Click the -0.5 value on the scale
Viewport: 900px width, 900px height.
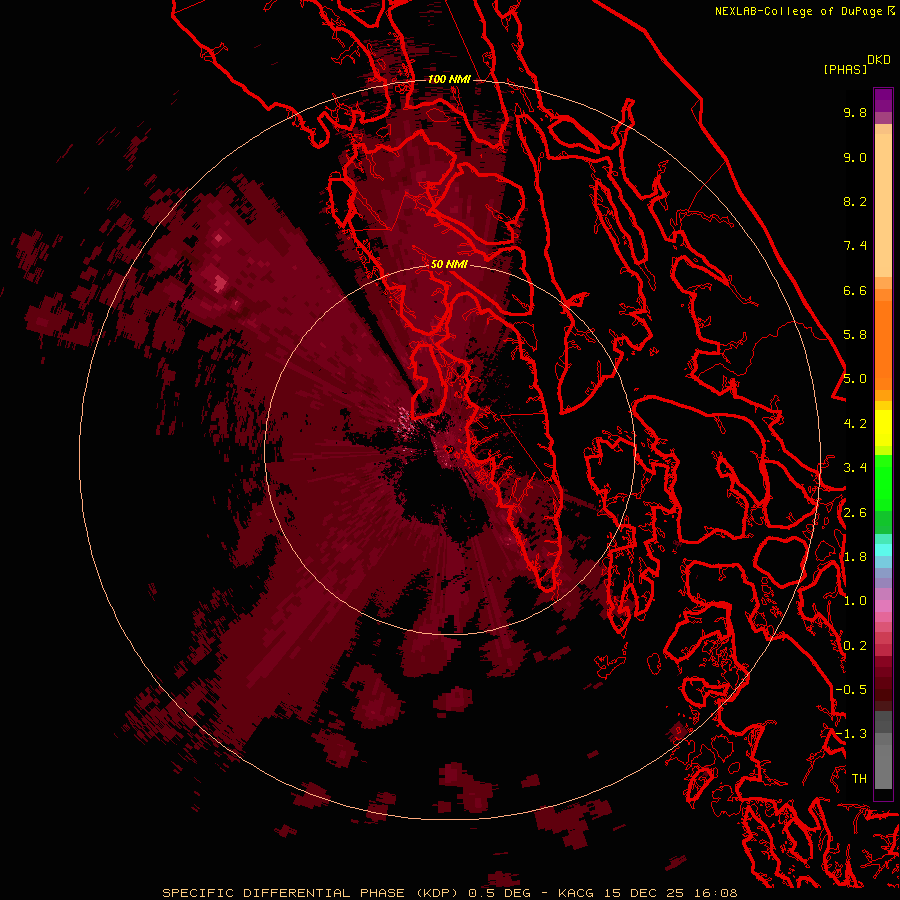[x=851, y=690]
